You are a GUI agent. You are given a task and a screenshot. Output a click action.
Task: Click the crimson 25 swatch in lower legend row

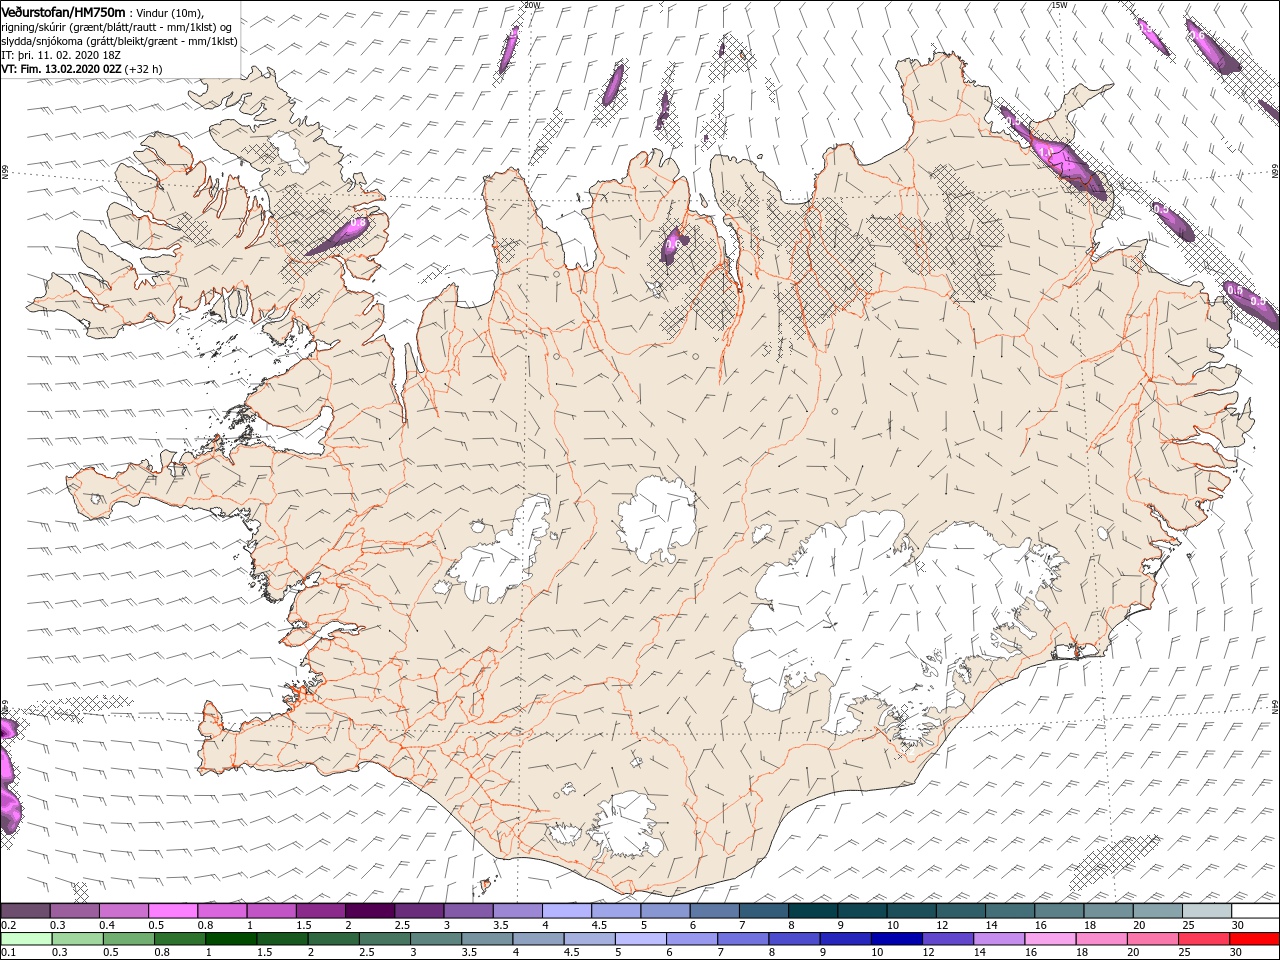point(1204,938)
